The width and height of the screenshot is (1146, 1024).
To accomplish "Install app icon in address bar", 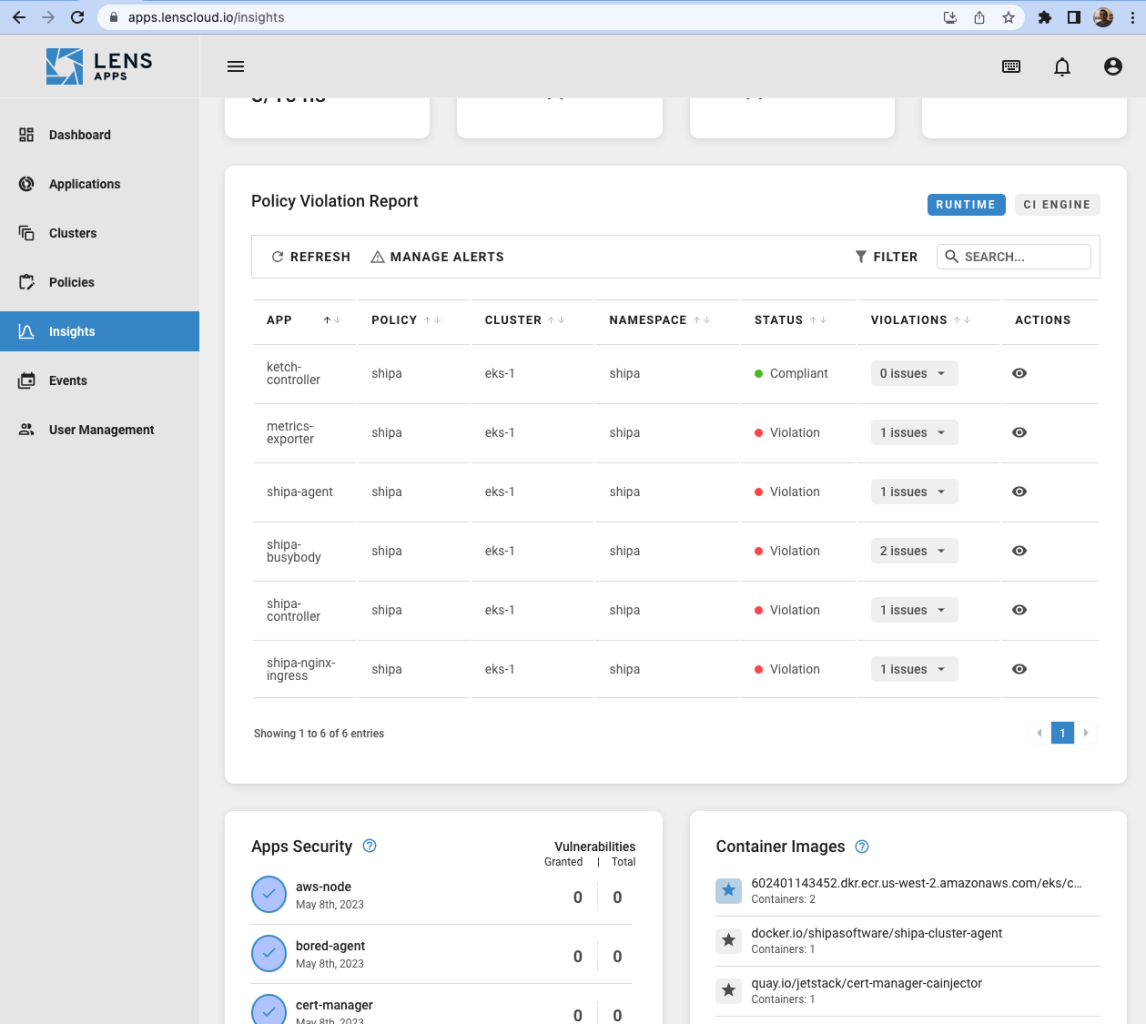I will (949, 18).
